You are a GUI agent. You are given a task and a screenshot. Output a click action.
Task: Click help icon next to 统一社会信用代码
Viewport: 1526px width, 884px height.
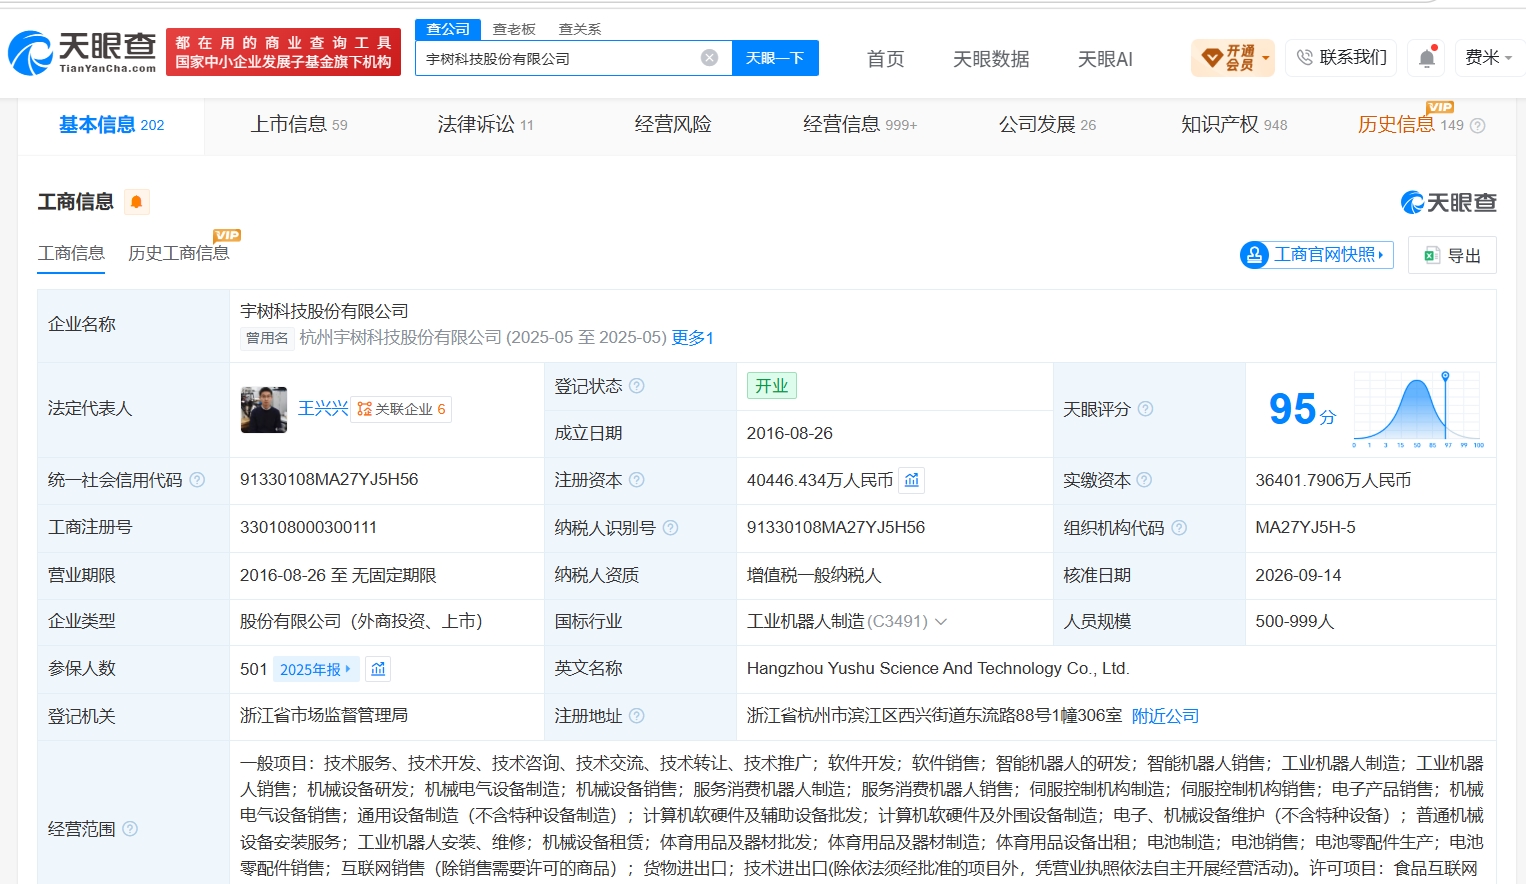click(x=197, y=480)
